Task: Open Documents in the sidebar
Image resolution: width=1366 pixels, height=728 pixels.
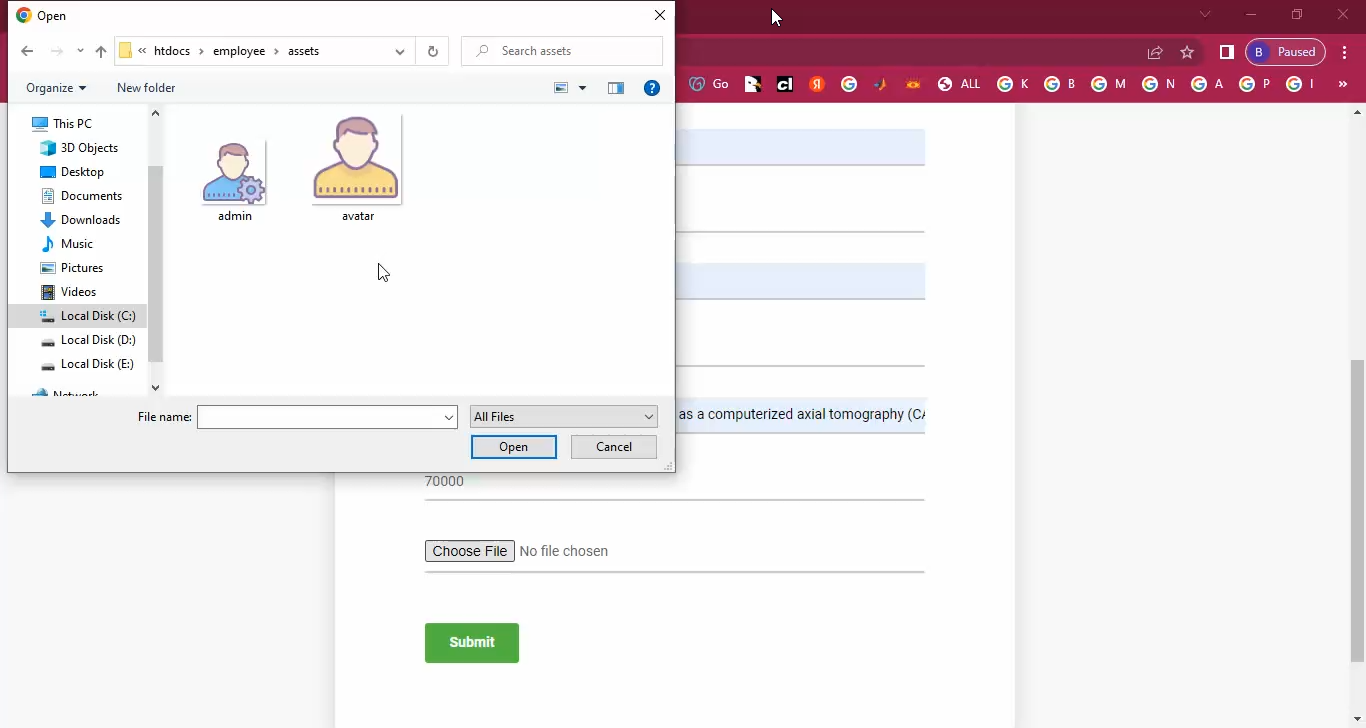Action: click(x=91, y=196)
